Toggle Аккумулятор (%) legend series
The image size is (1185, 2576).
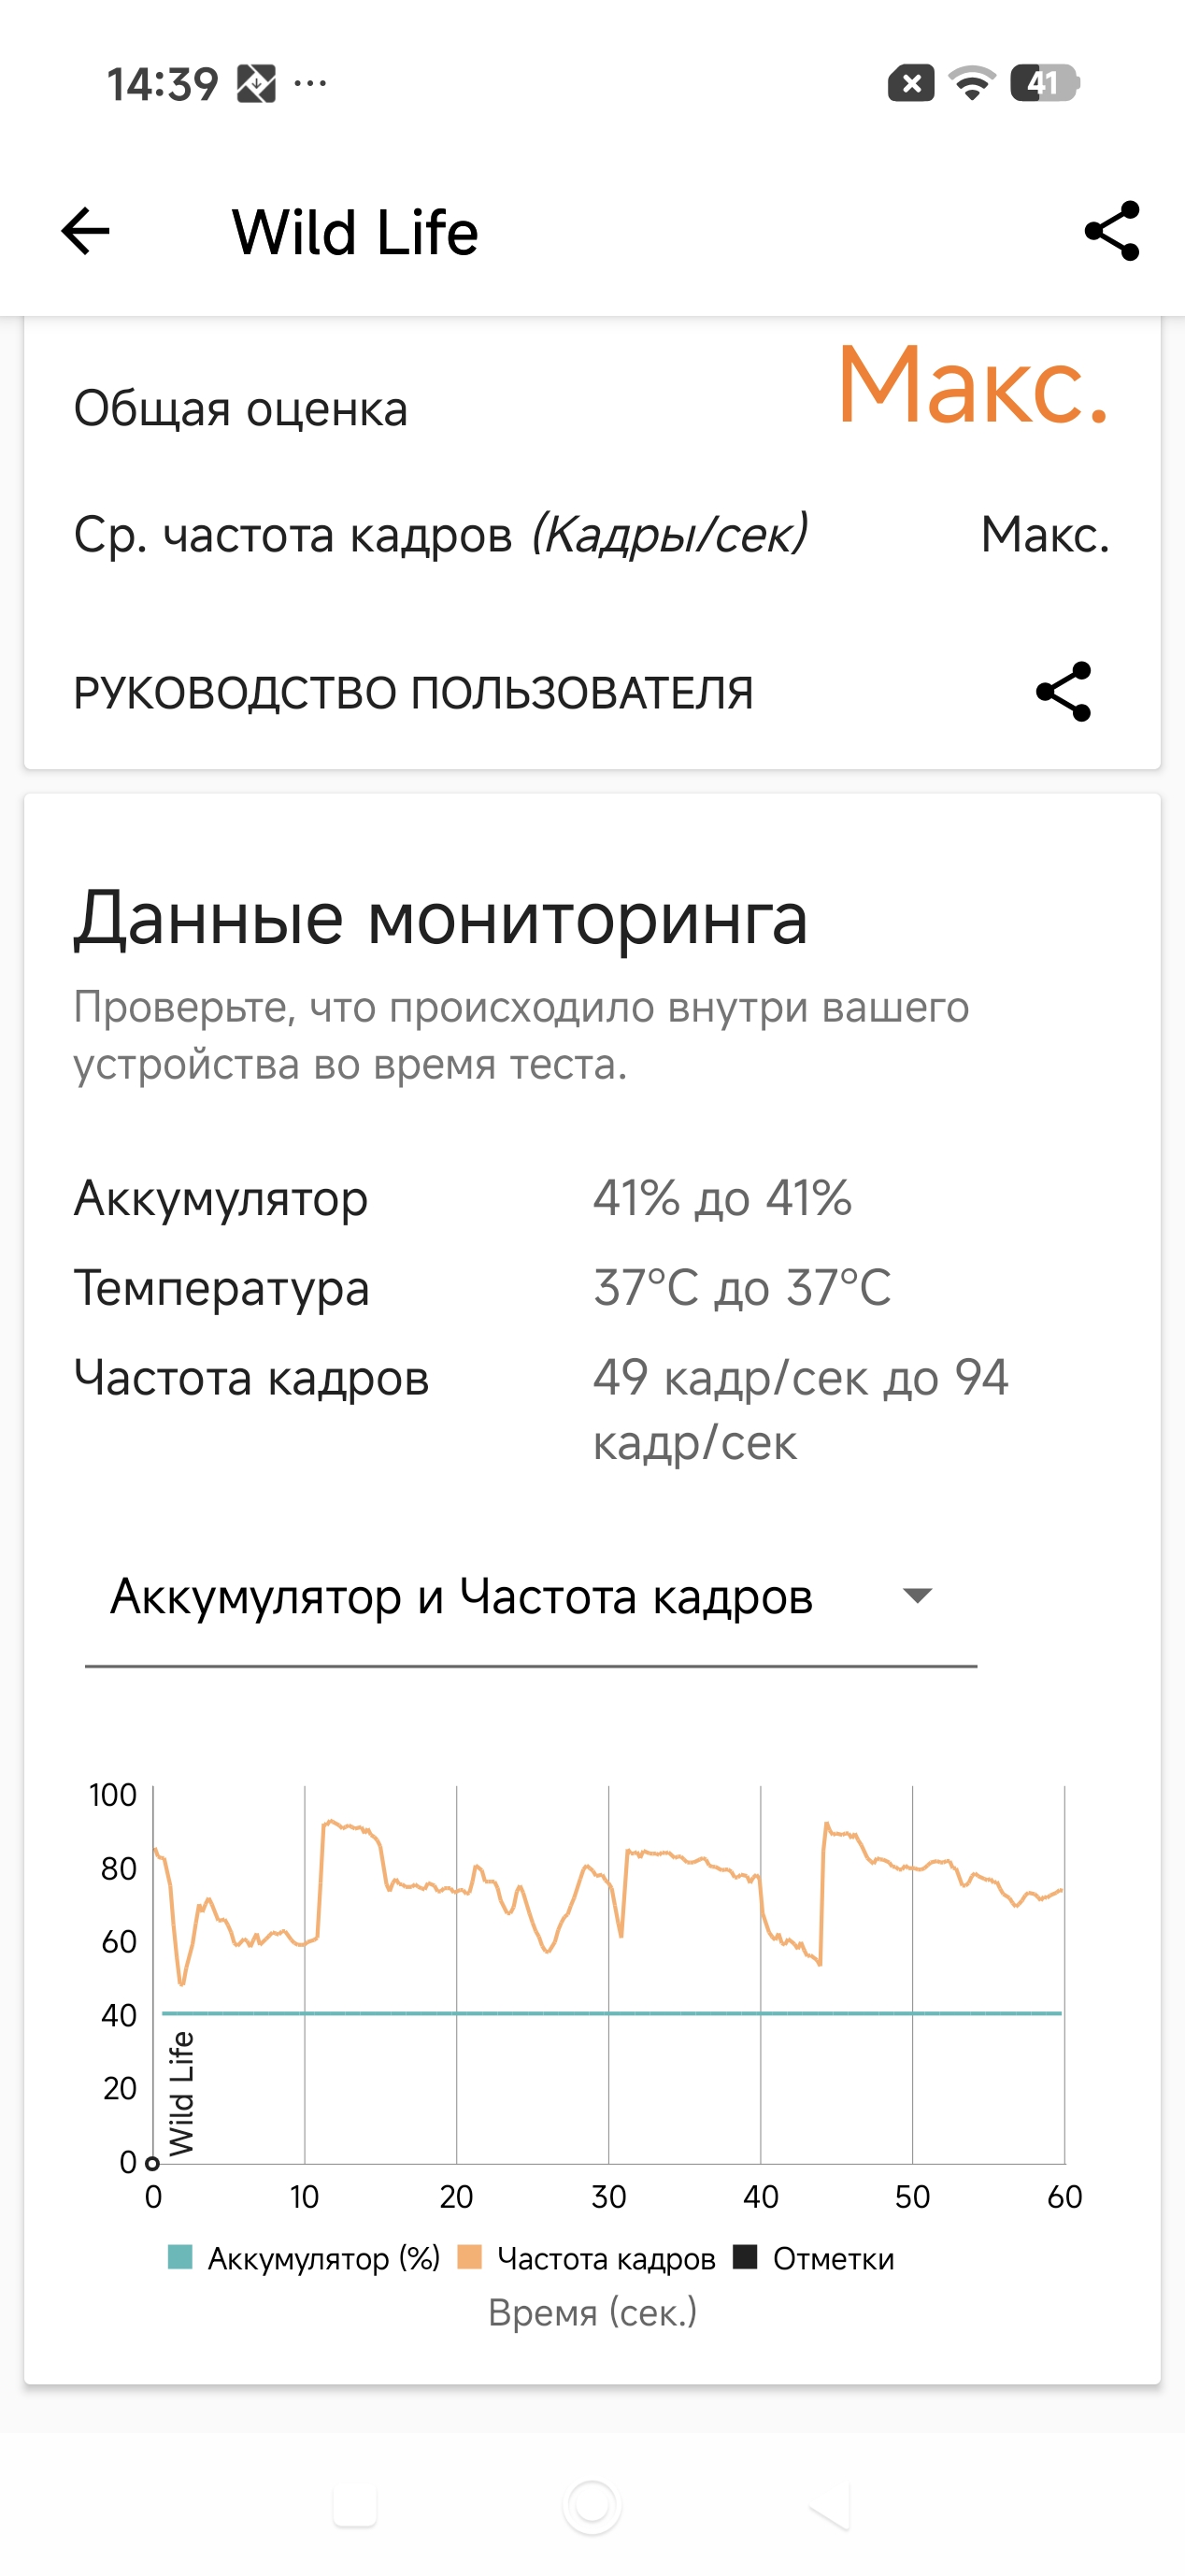304,2258
